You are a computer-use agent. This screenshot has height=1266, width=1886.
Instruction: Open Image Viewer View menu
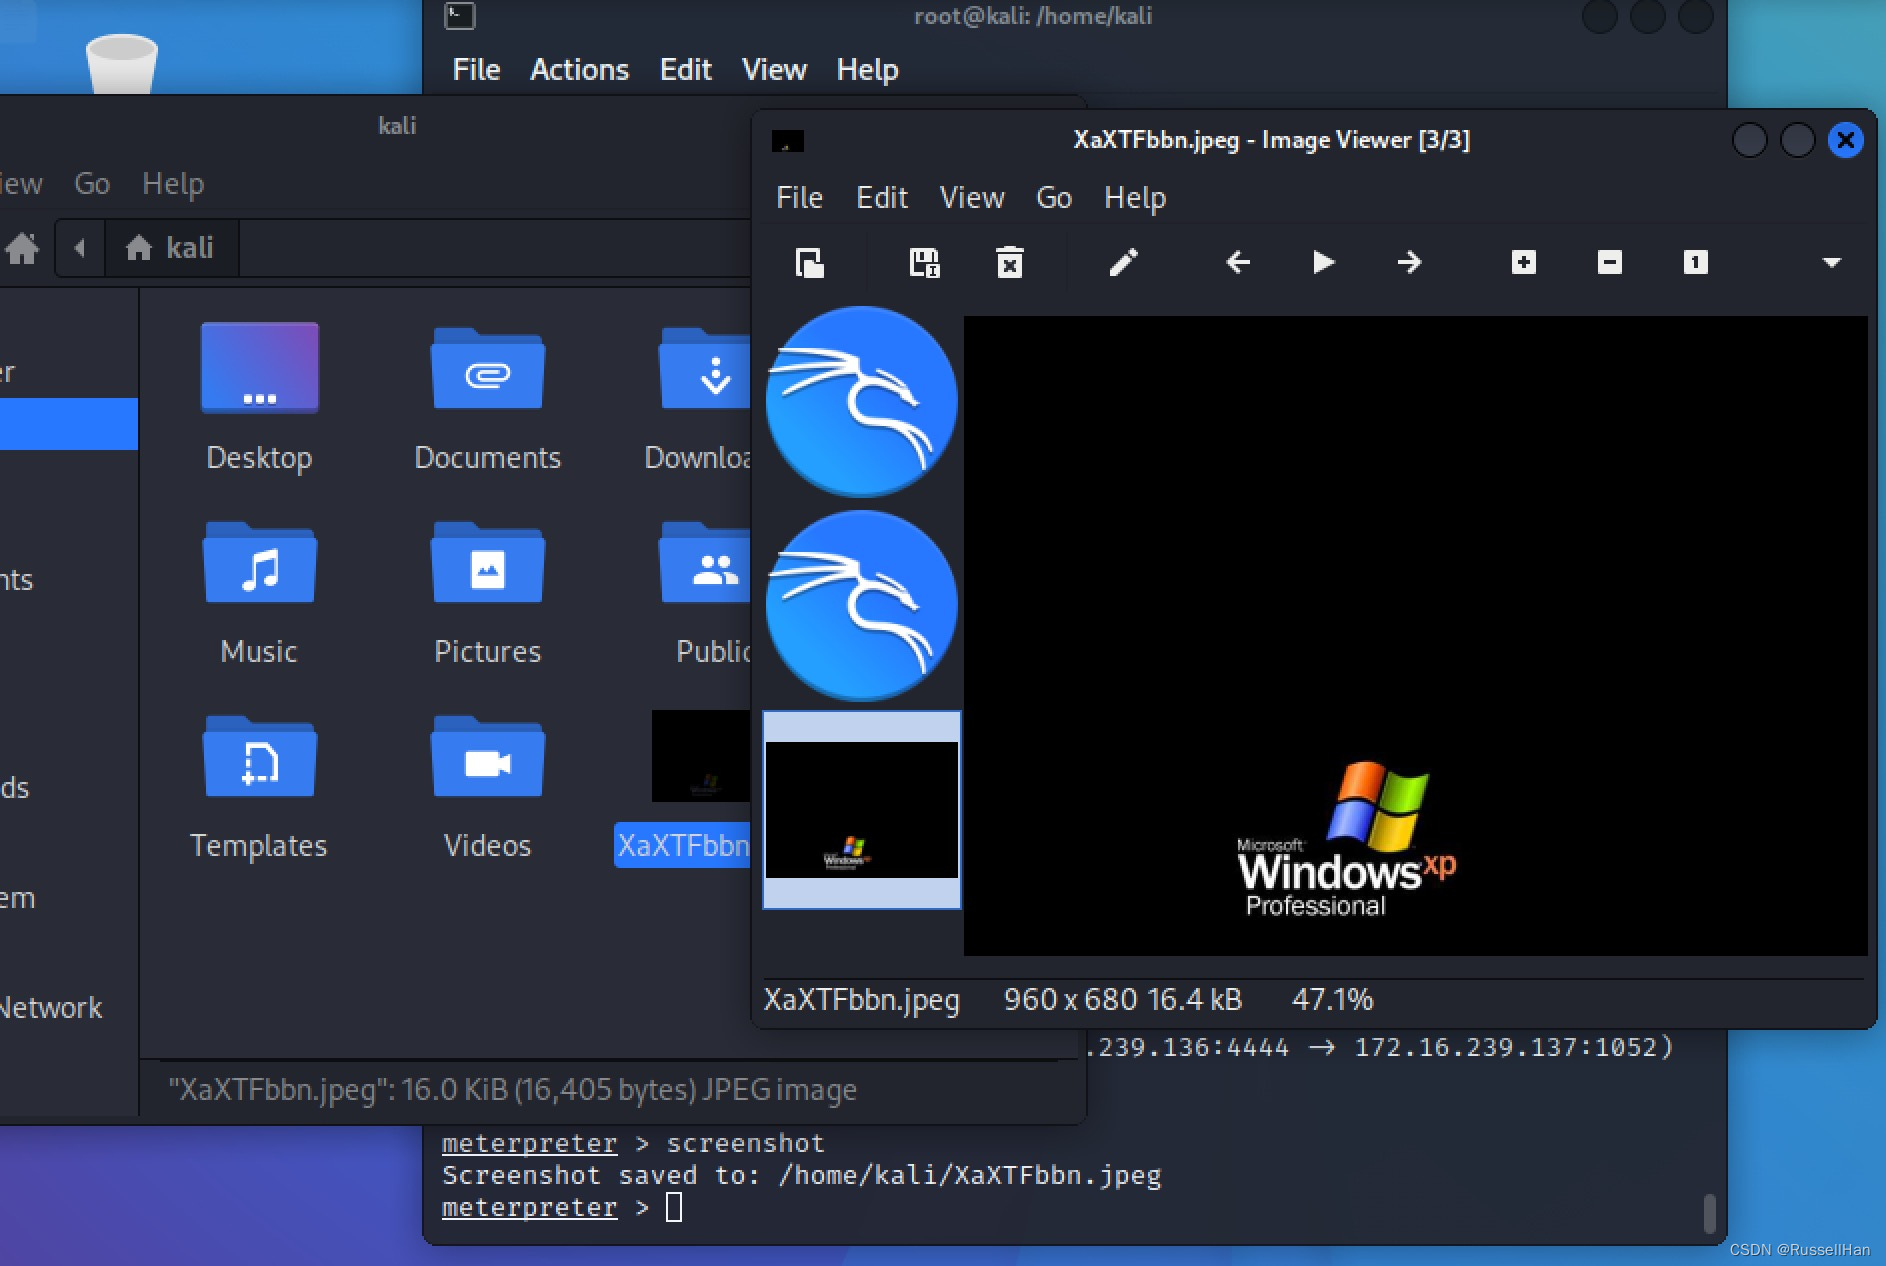point(971,197)
